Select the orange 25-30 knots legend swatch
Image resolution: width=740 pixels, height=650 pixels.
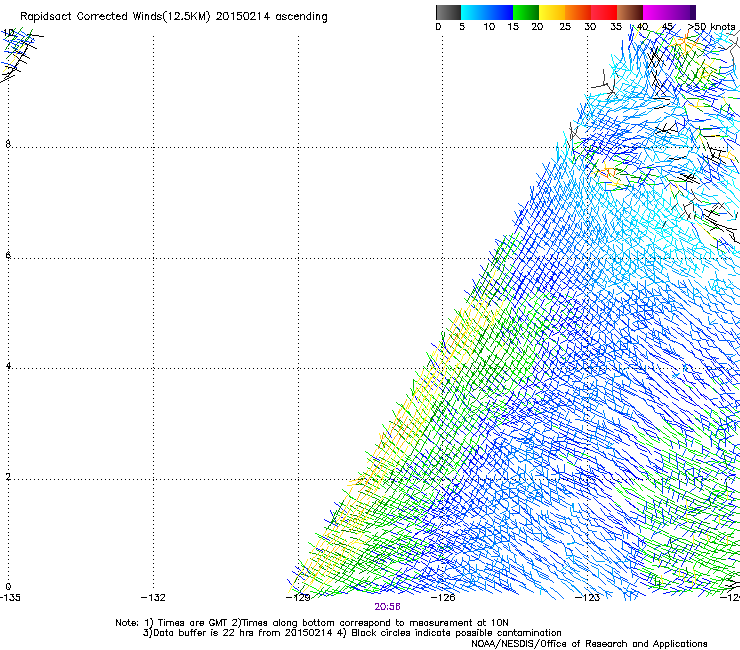pyautogui.click(x=578, y=12)
